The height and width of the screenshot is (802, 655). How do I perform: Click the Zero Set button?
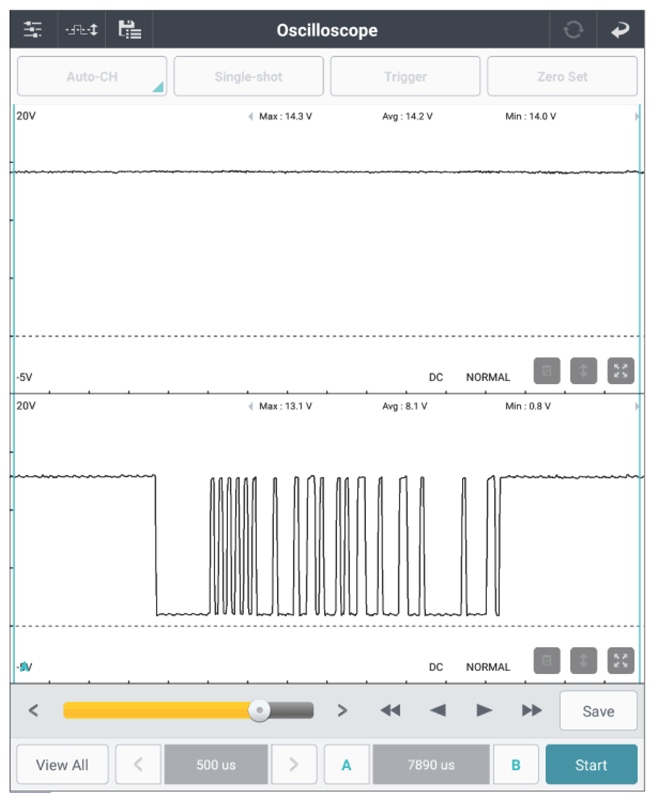562,76
